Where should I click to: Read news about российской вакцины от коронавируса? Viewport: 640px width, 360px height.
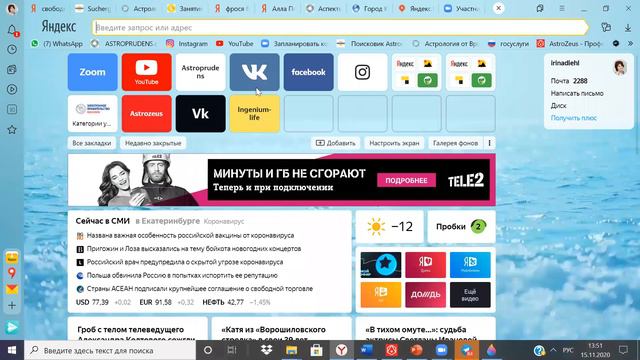(190, 236)
